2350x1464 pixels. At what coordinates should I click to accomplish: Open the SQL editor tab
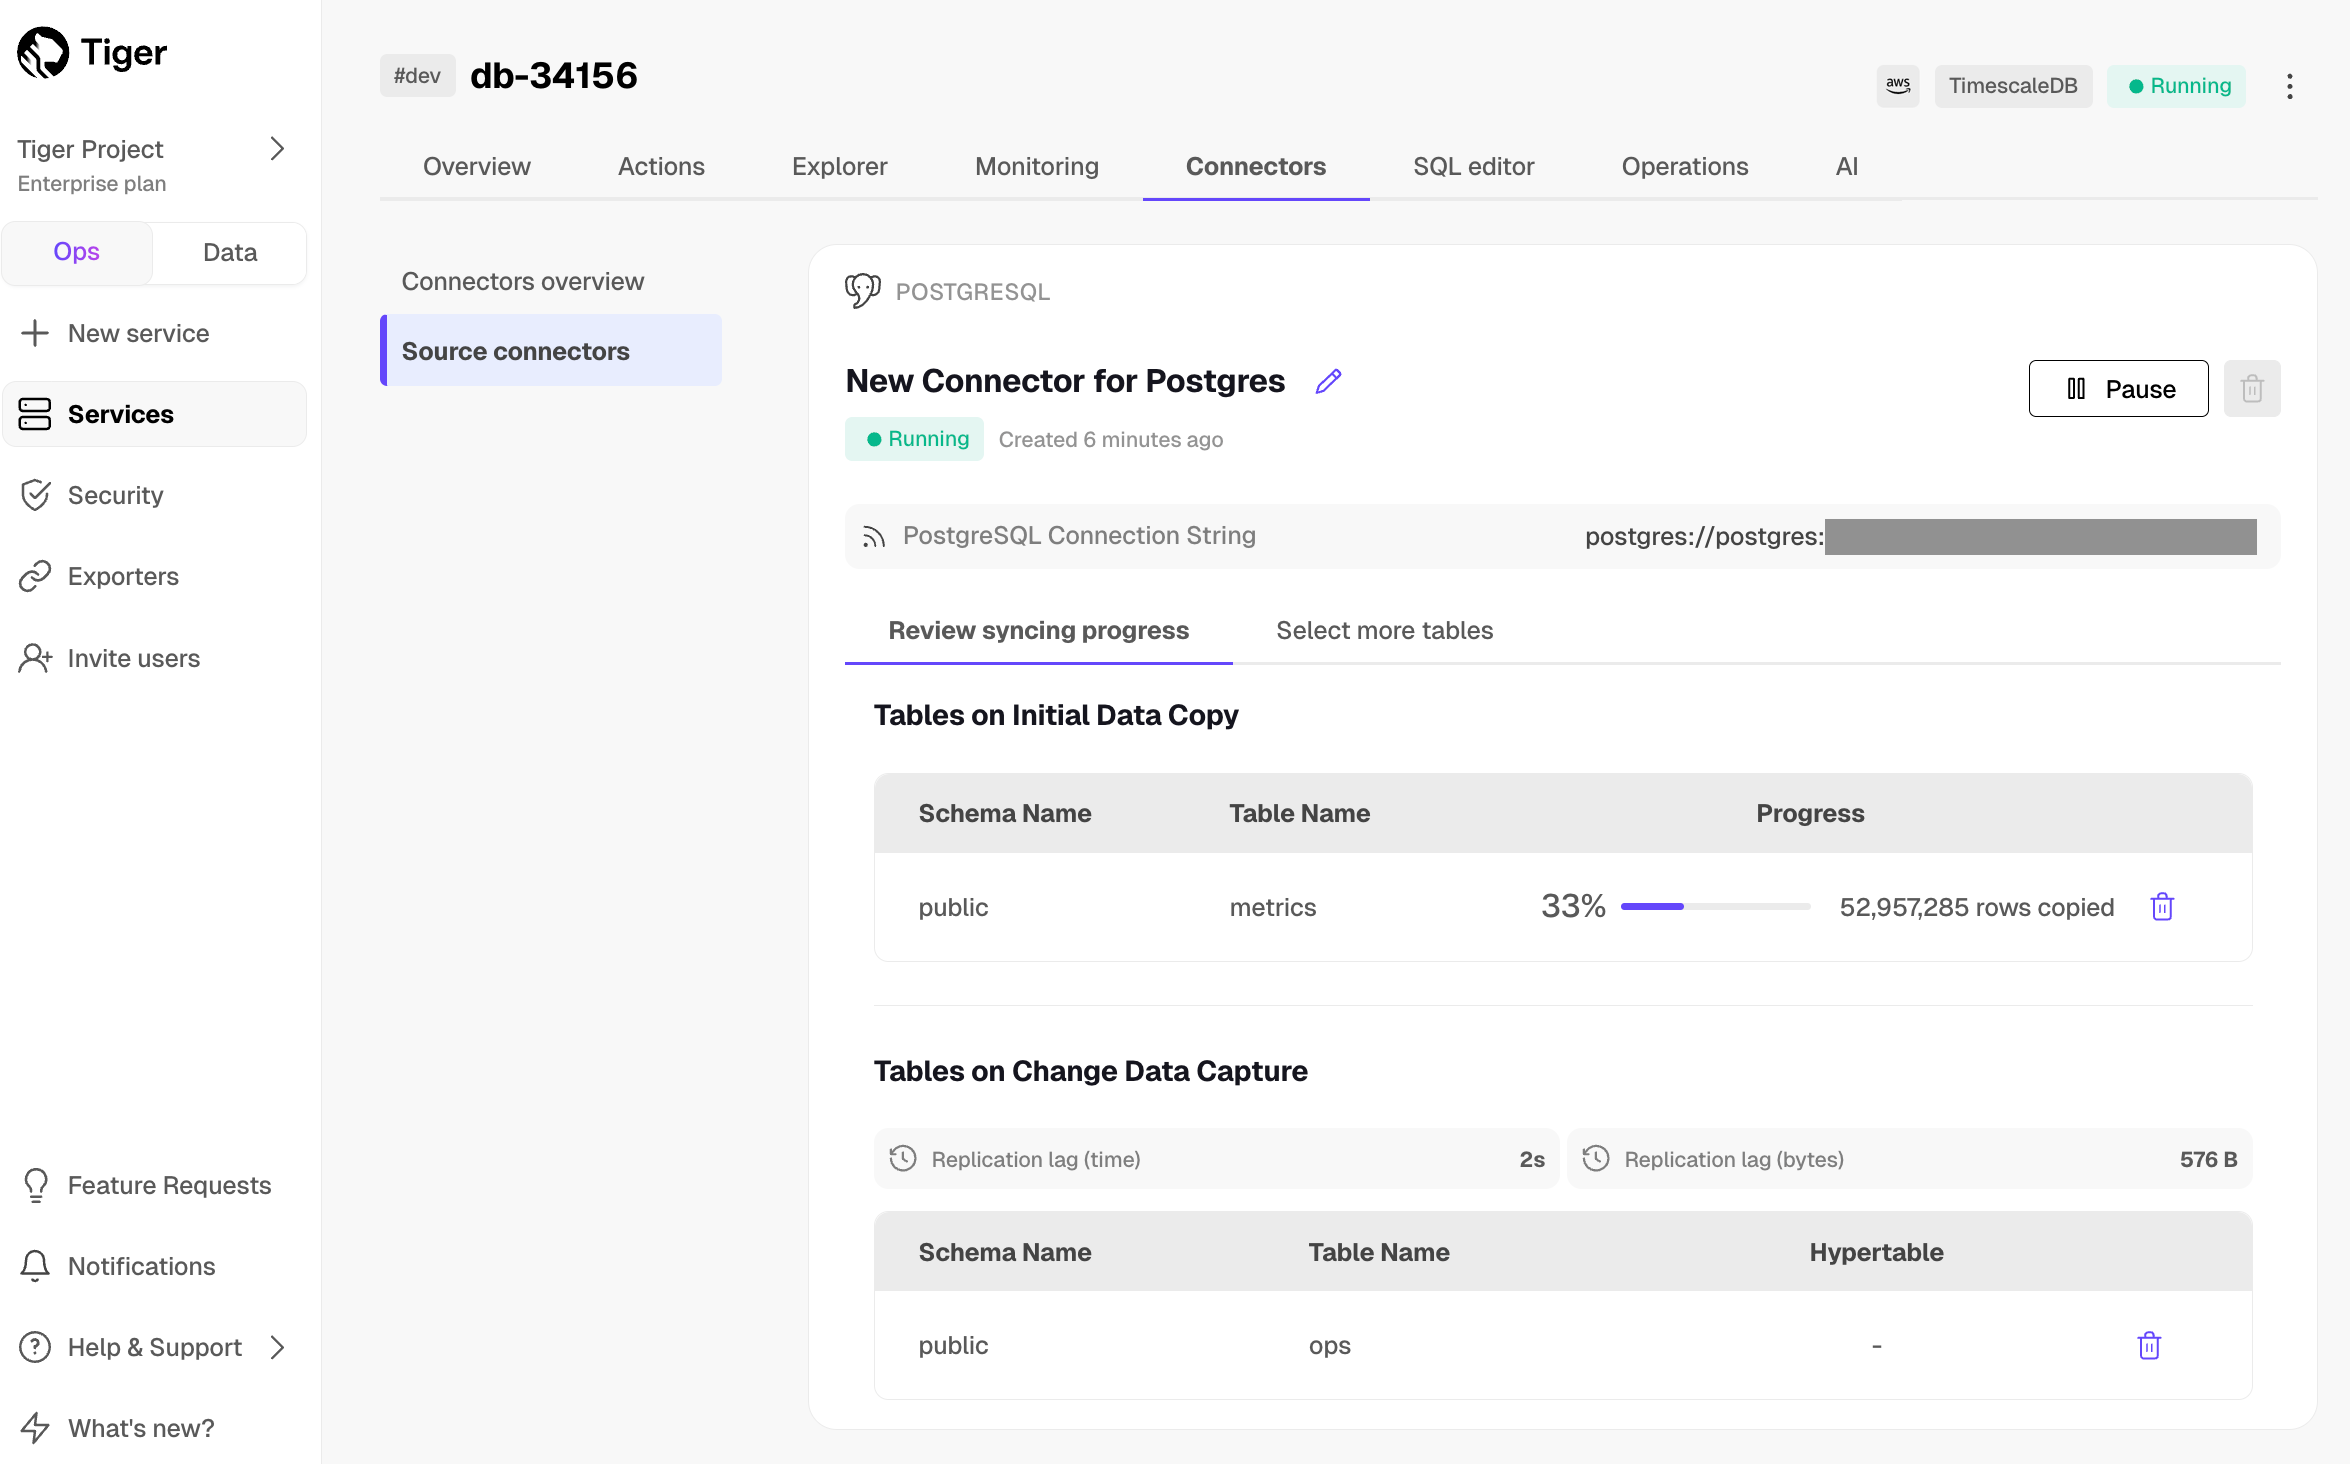click(1473, 166)
